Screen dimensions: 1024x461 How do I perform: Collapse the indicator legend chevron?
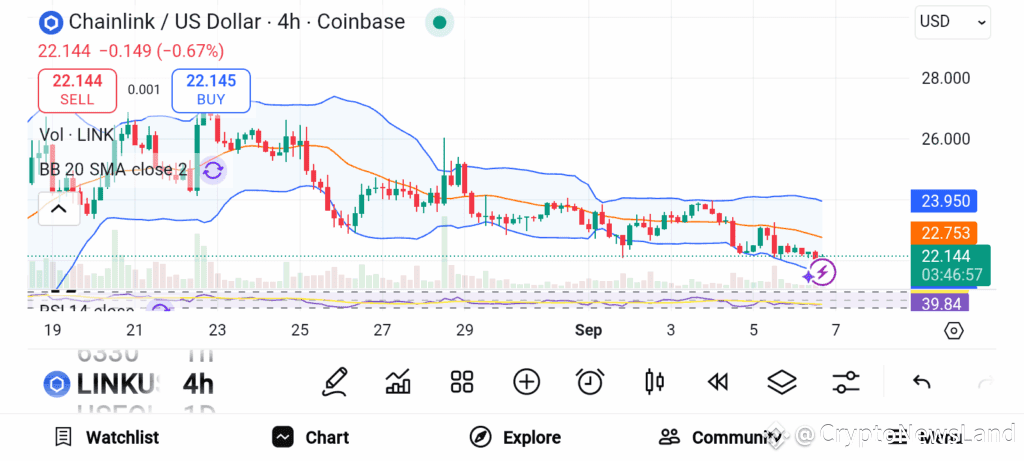point(59,209)
